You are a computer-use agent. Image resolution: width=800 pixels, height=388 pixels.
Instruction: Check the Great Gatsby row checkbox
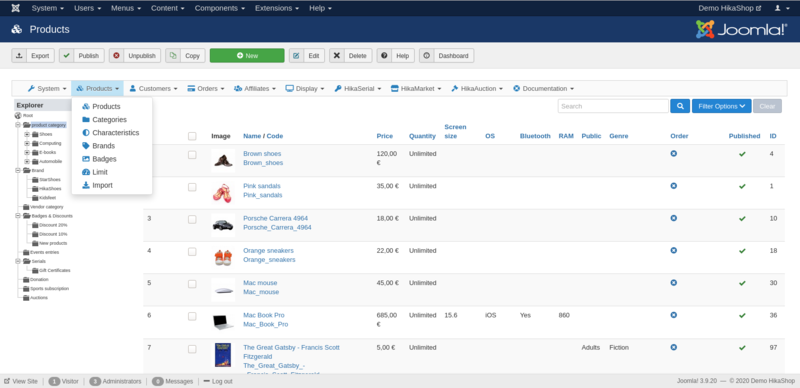[192, 349]
